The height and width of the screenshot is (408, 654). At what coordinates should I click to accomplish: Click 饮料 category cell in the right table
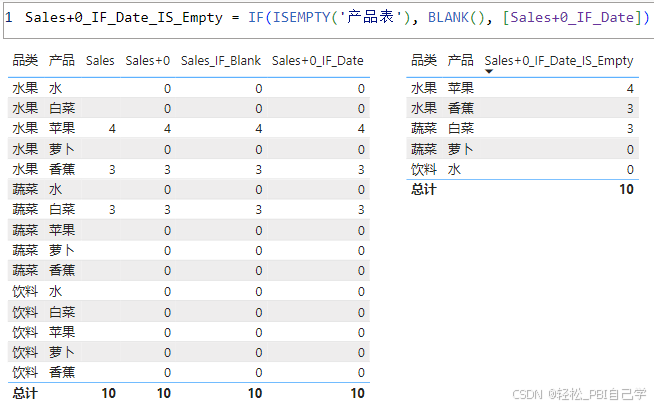(424, 169)
